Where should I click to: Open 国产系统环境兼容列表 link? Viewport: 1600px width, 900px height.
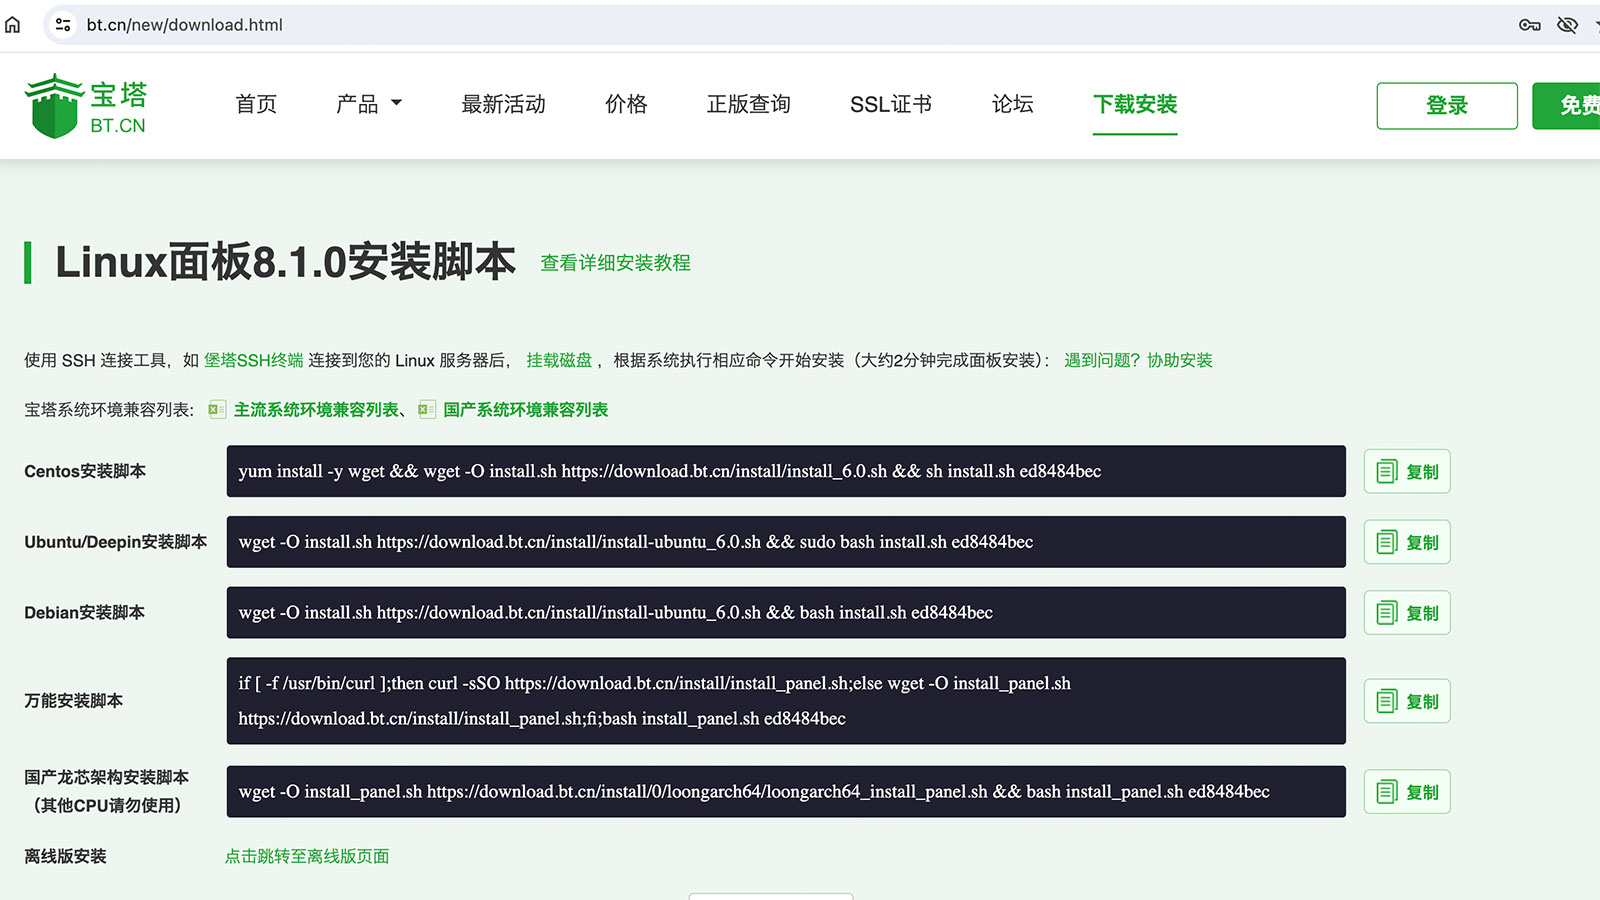(x=525, y=409)
